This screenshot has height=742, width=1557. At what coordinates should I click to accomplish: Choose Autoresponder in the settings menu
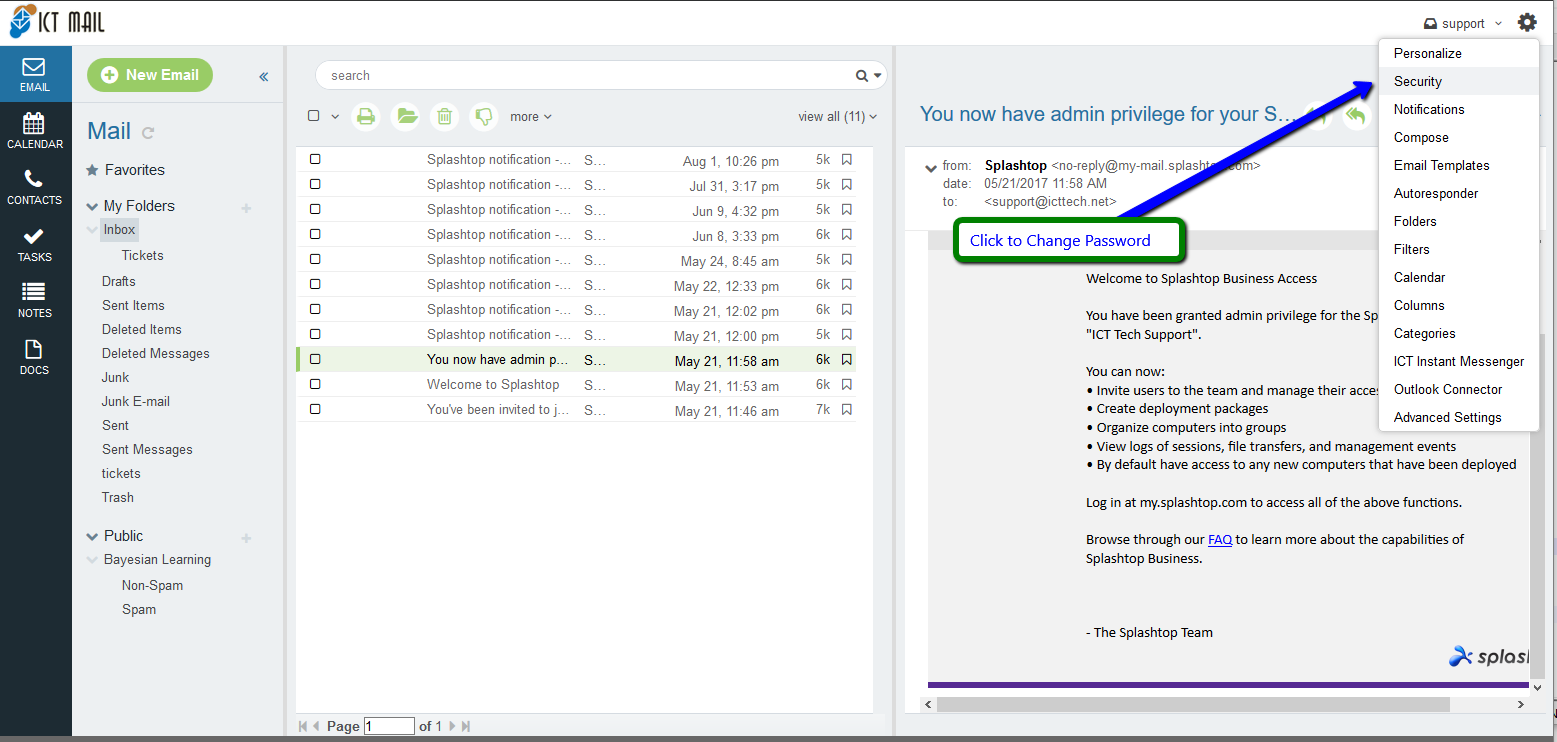click(x=1435, y=193)
